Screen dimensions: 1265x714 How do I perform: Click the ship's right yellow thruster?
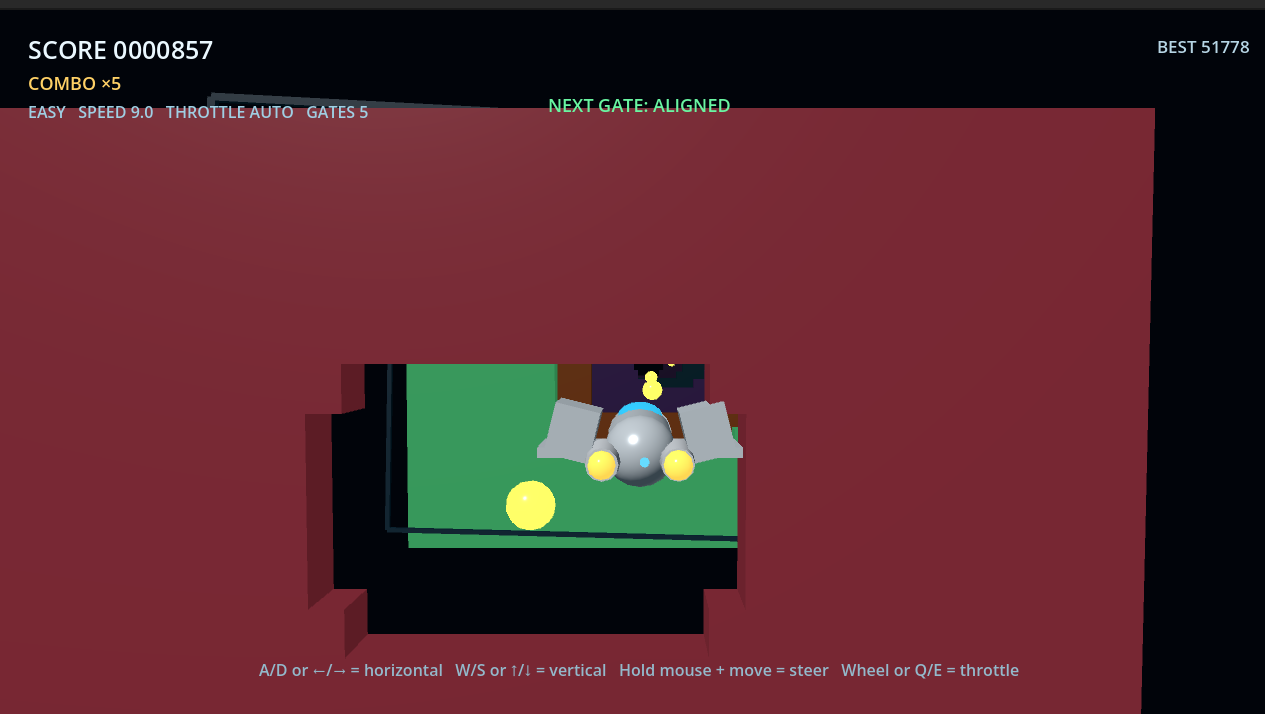click(678, 465)
